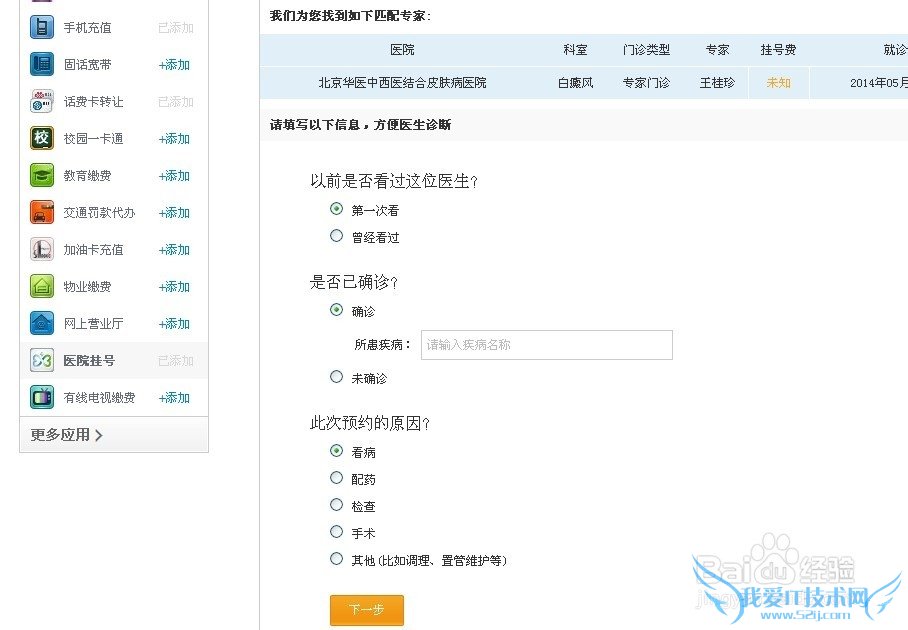This screenshot has height=630, width=908.
Task: Click 已添加 status beside 手机充值
Action: [176, 28]
